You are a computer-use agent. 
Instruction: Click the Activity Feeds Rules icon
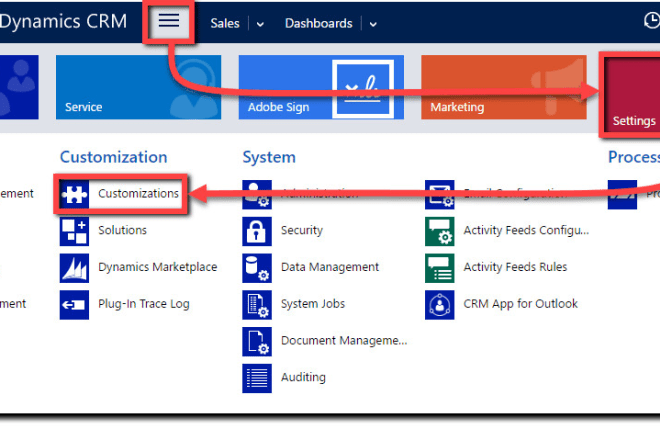point(439,268)
